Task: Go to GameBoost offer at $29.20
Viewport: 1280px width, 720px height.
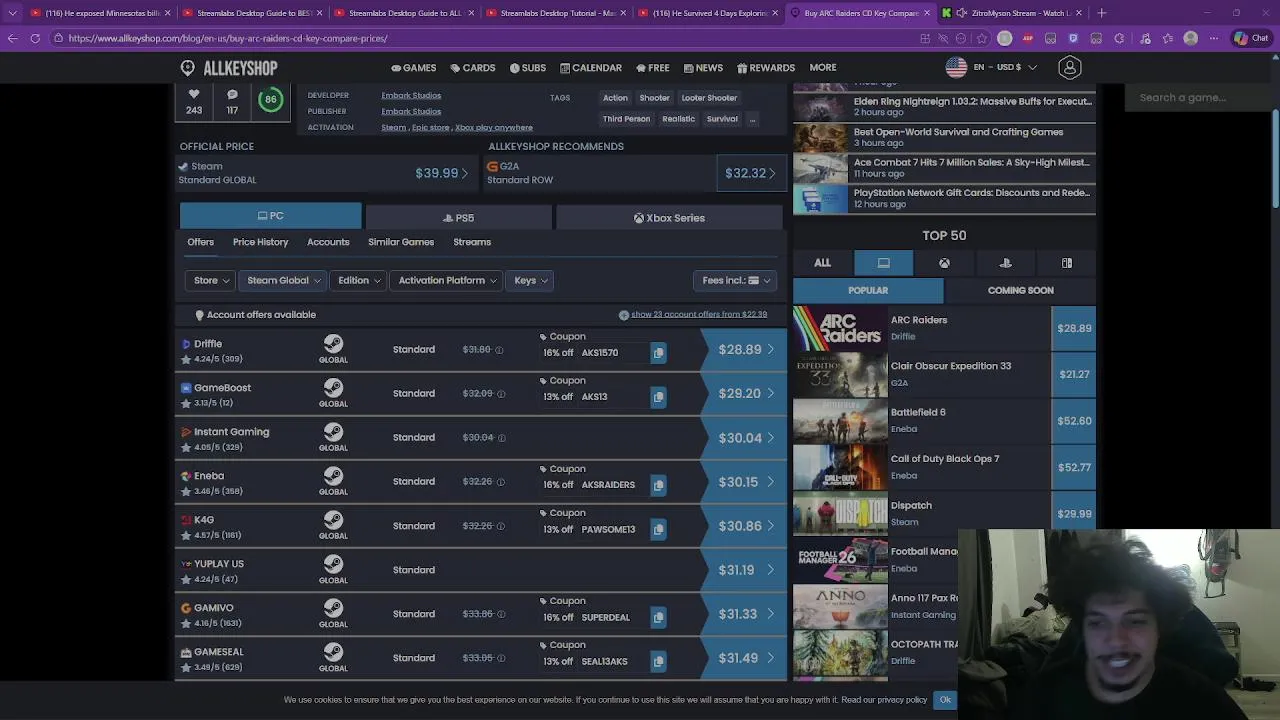Action: click(746, 394)
